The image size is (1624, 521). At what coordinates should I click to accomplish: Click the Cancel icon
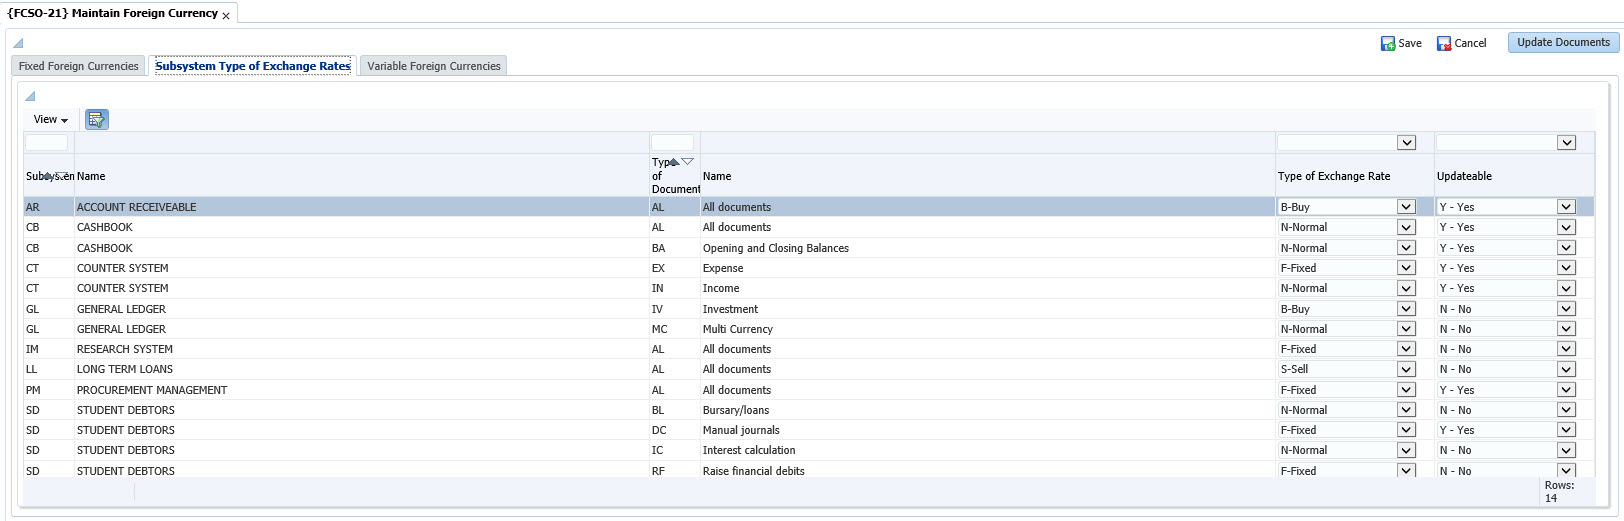tap(1444, 43)
